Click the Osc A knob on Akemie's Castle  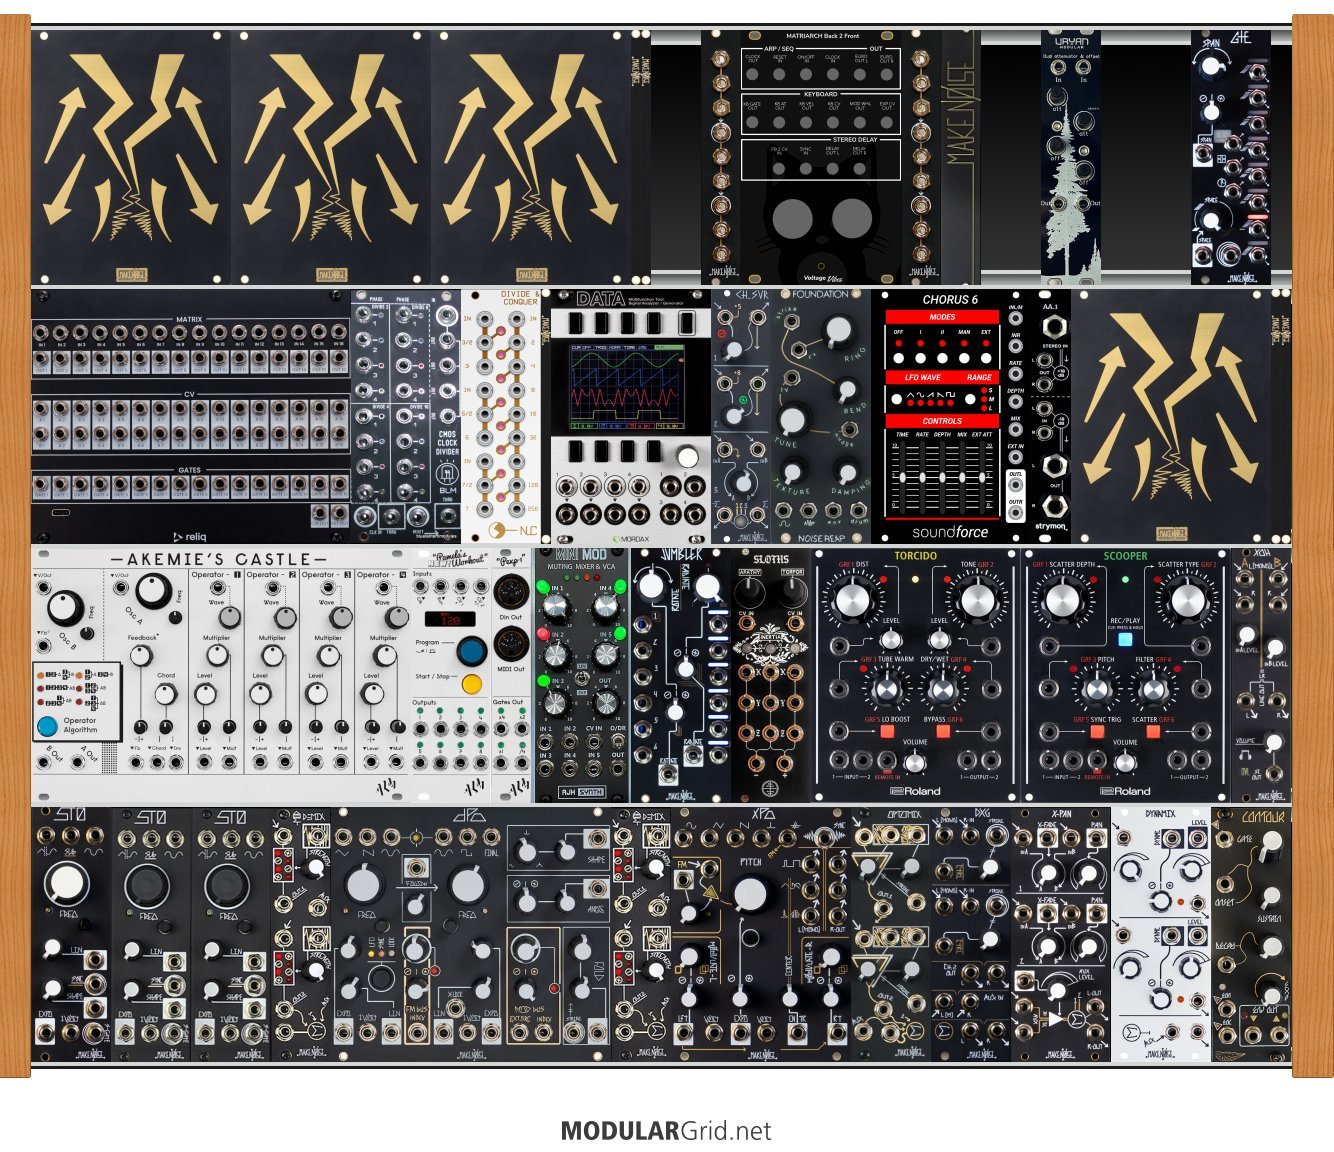(152, 590)
